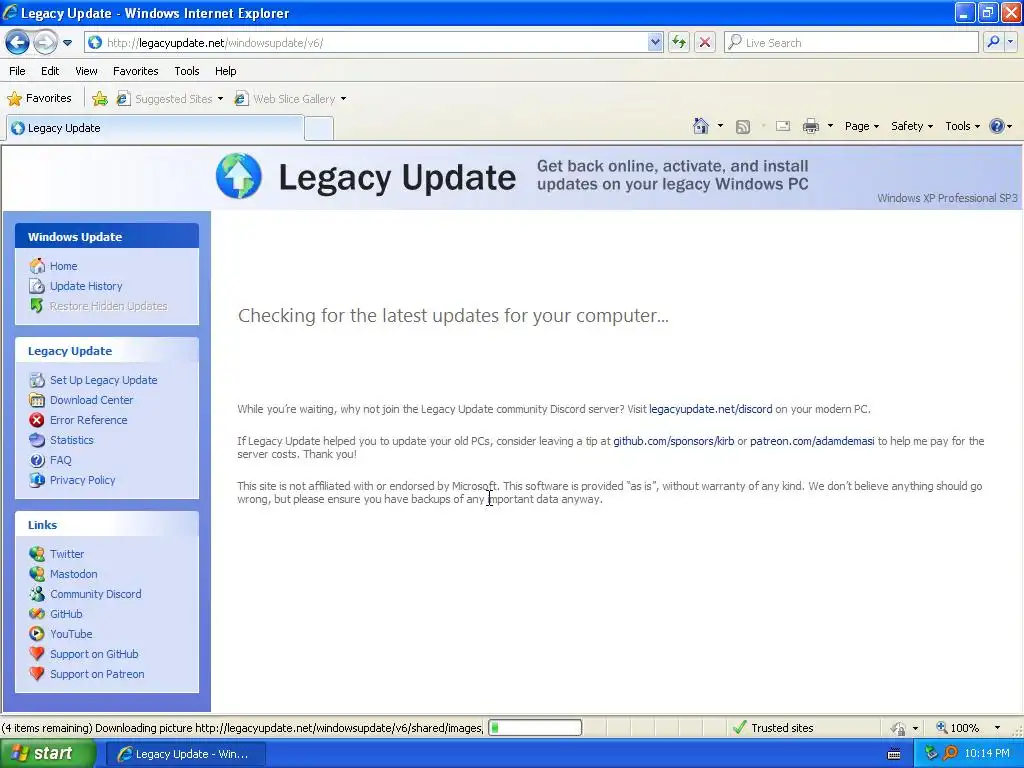
Task: Click the Live Search input box
Action: [851, 43]
